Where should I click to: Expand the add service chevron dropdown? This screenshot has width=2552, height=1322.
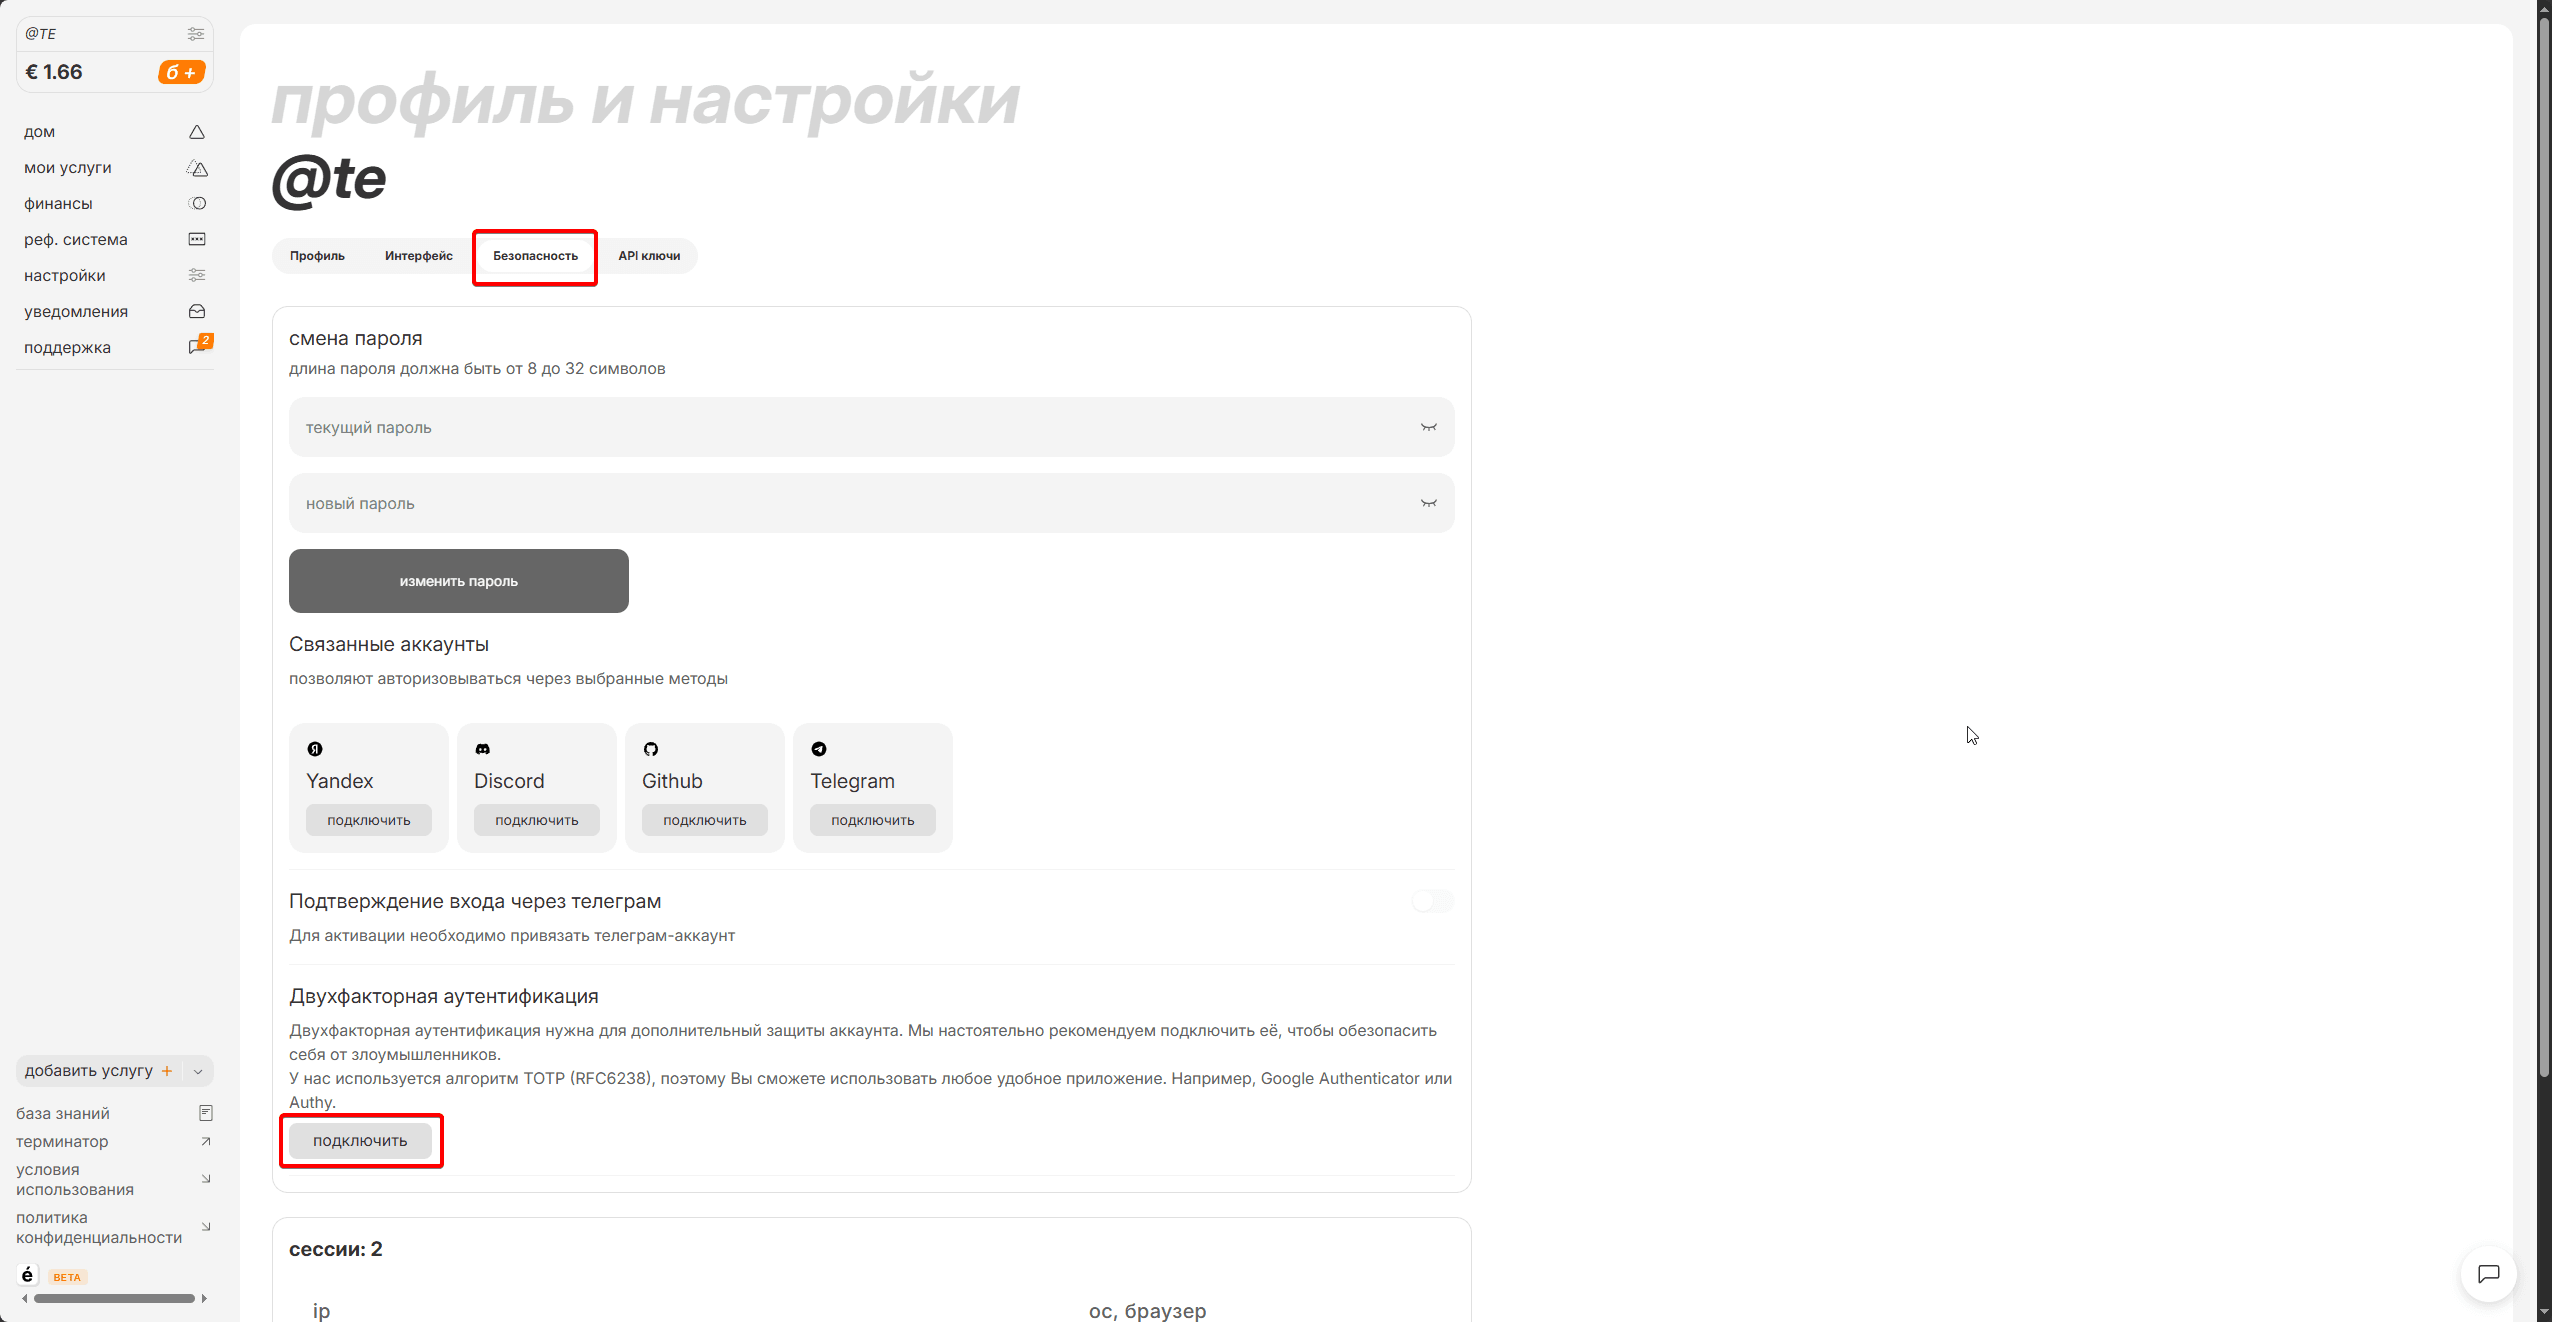198,1072
